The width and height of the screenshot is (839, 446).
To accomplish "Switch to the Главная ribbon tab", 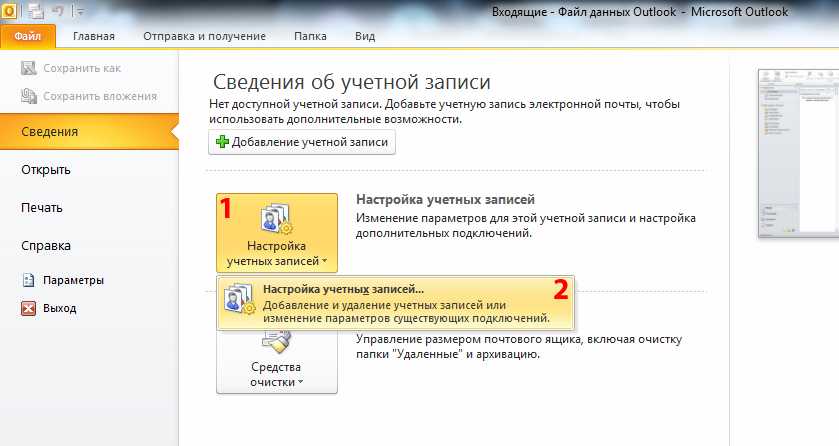I will pos(94,36).
